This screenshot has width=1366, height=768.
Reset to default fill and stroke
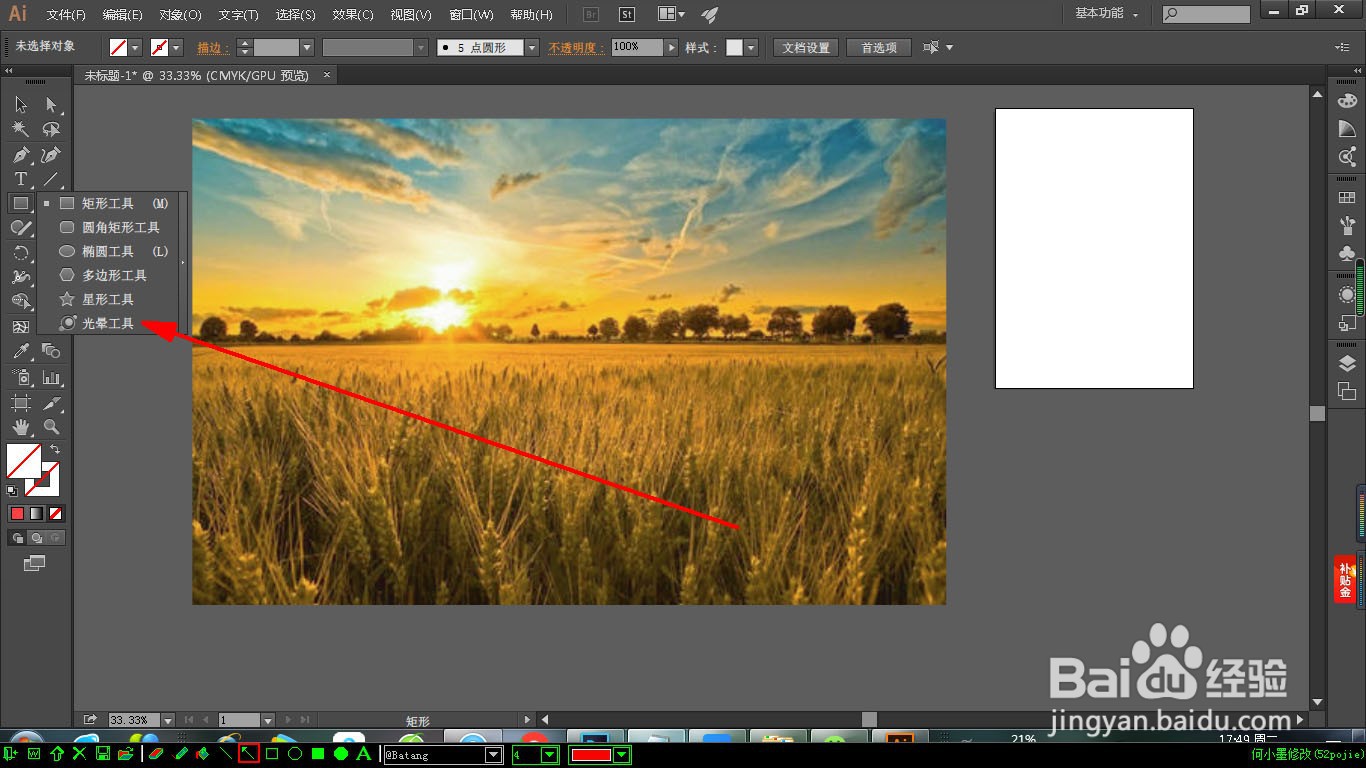click(x=12, y=491)
